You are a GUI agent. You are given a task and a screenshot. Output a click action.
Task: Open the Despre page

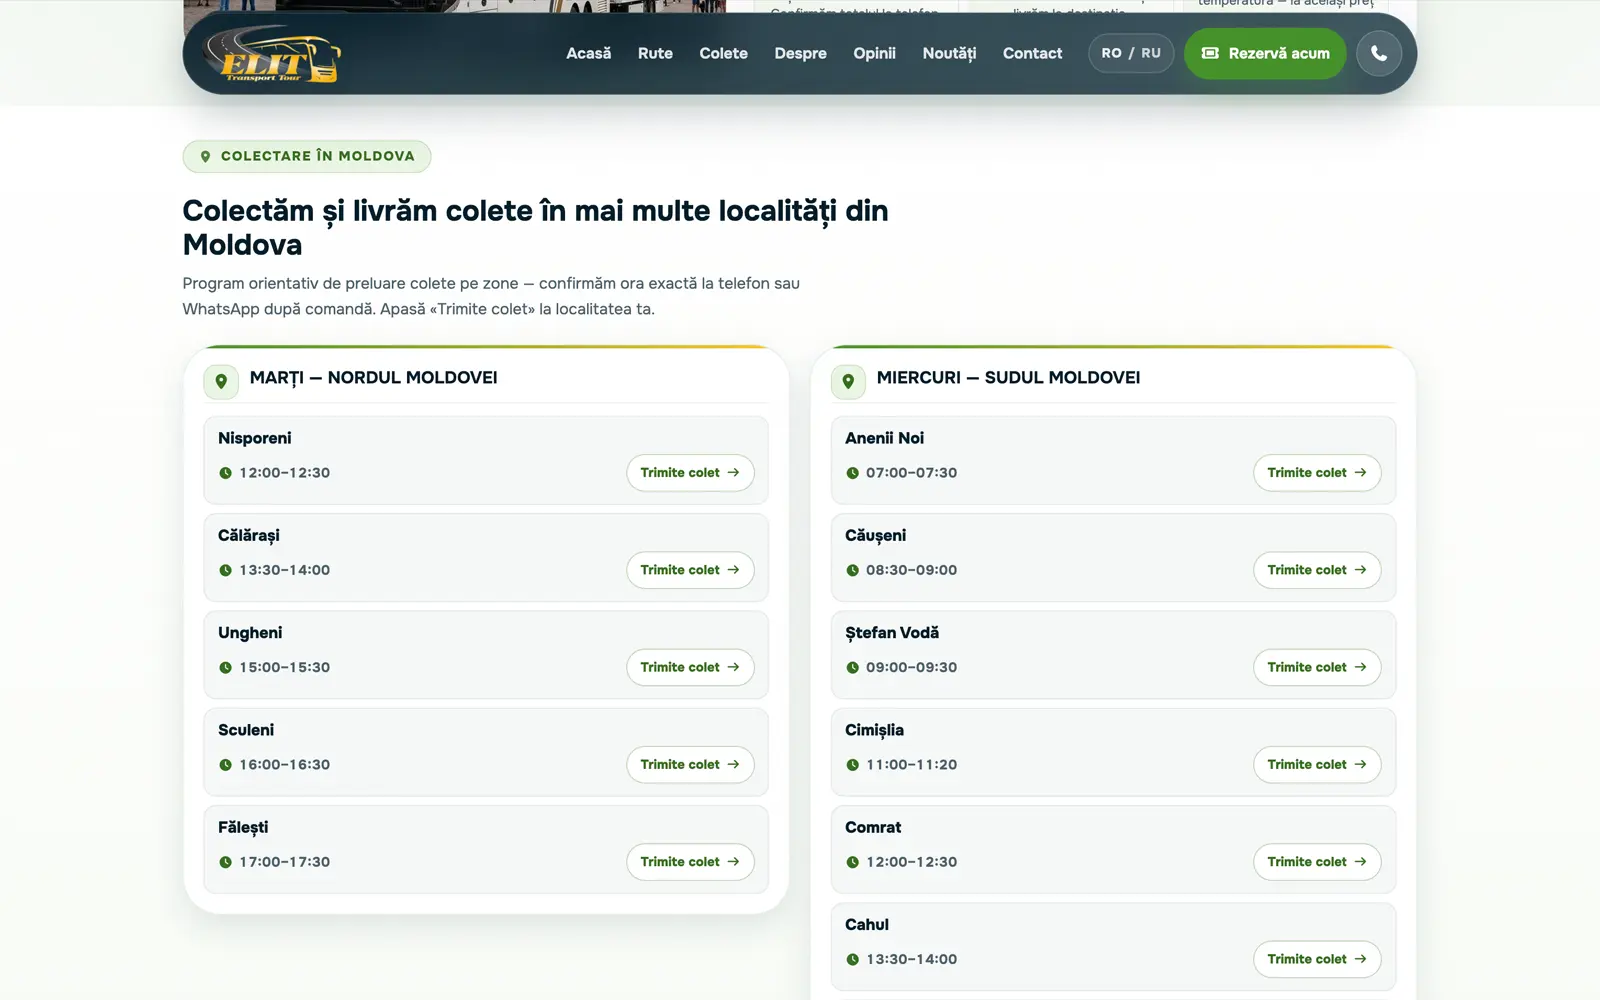[800, 53]
